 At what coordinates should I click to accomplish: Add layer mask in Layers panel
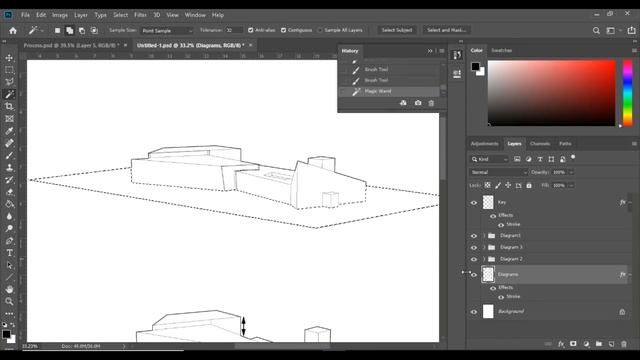573,344
